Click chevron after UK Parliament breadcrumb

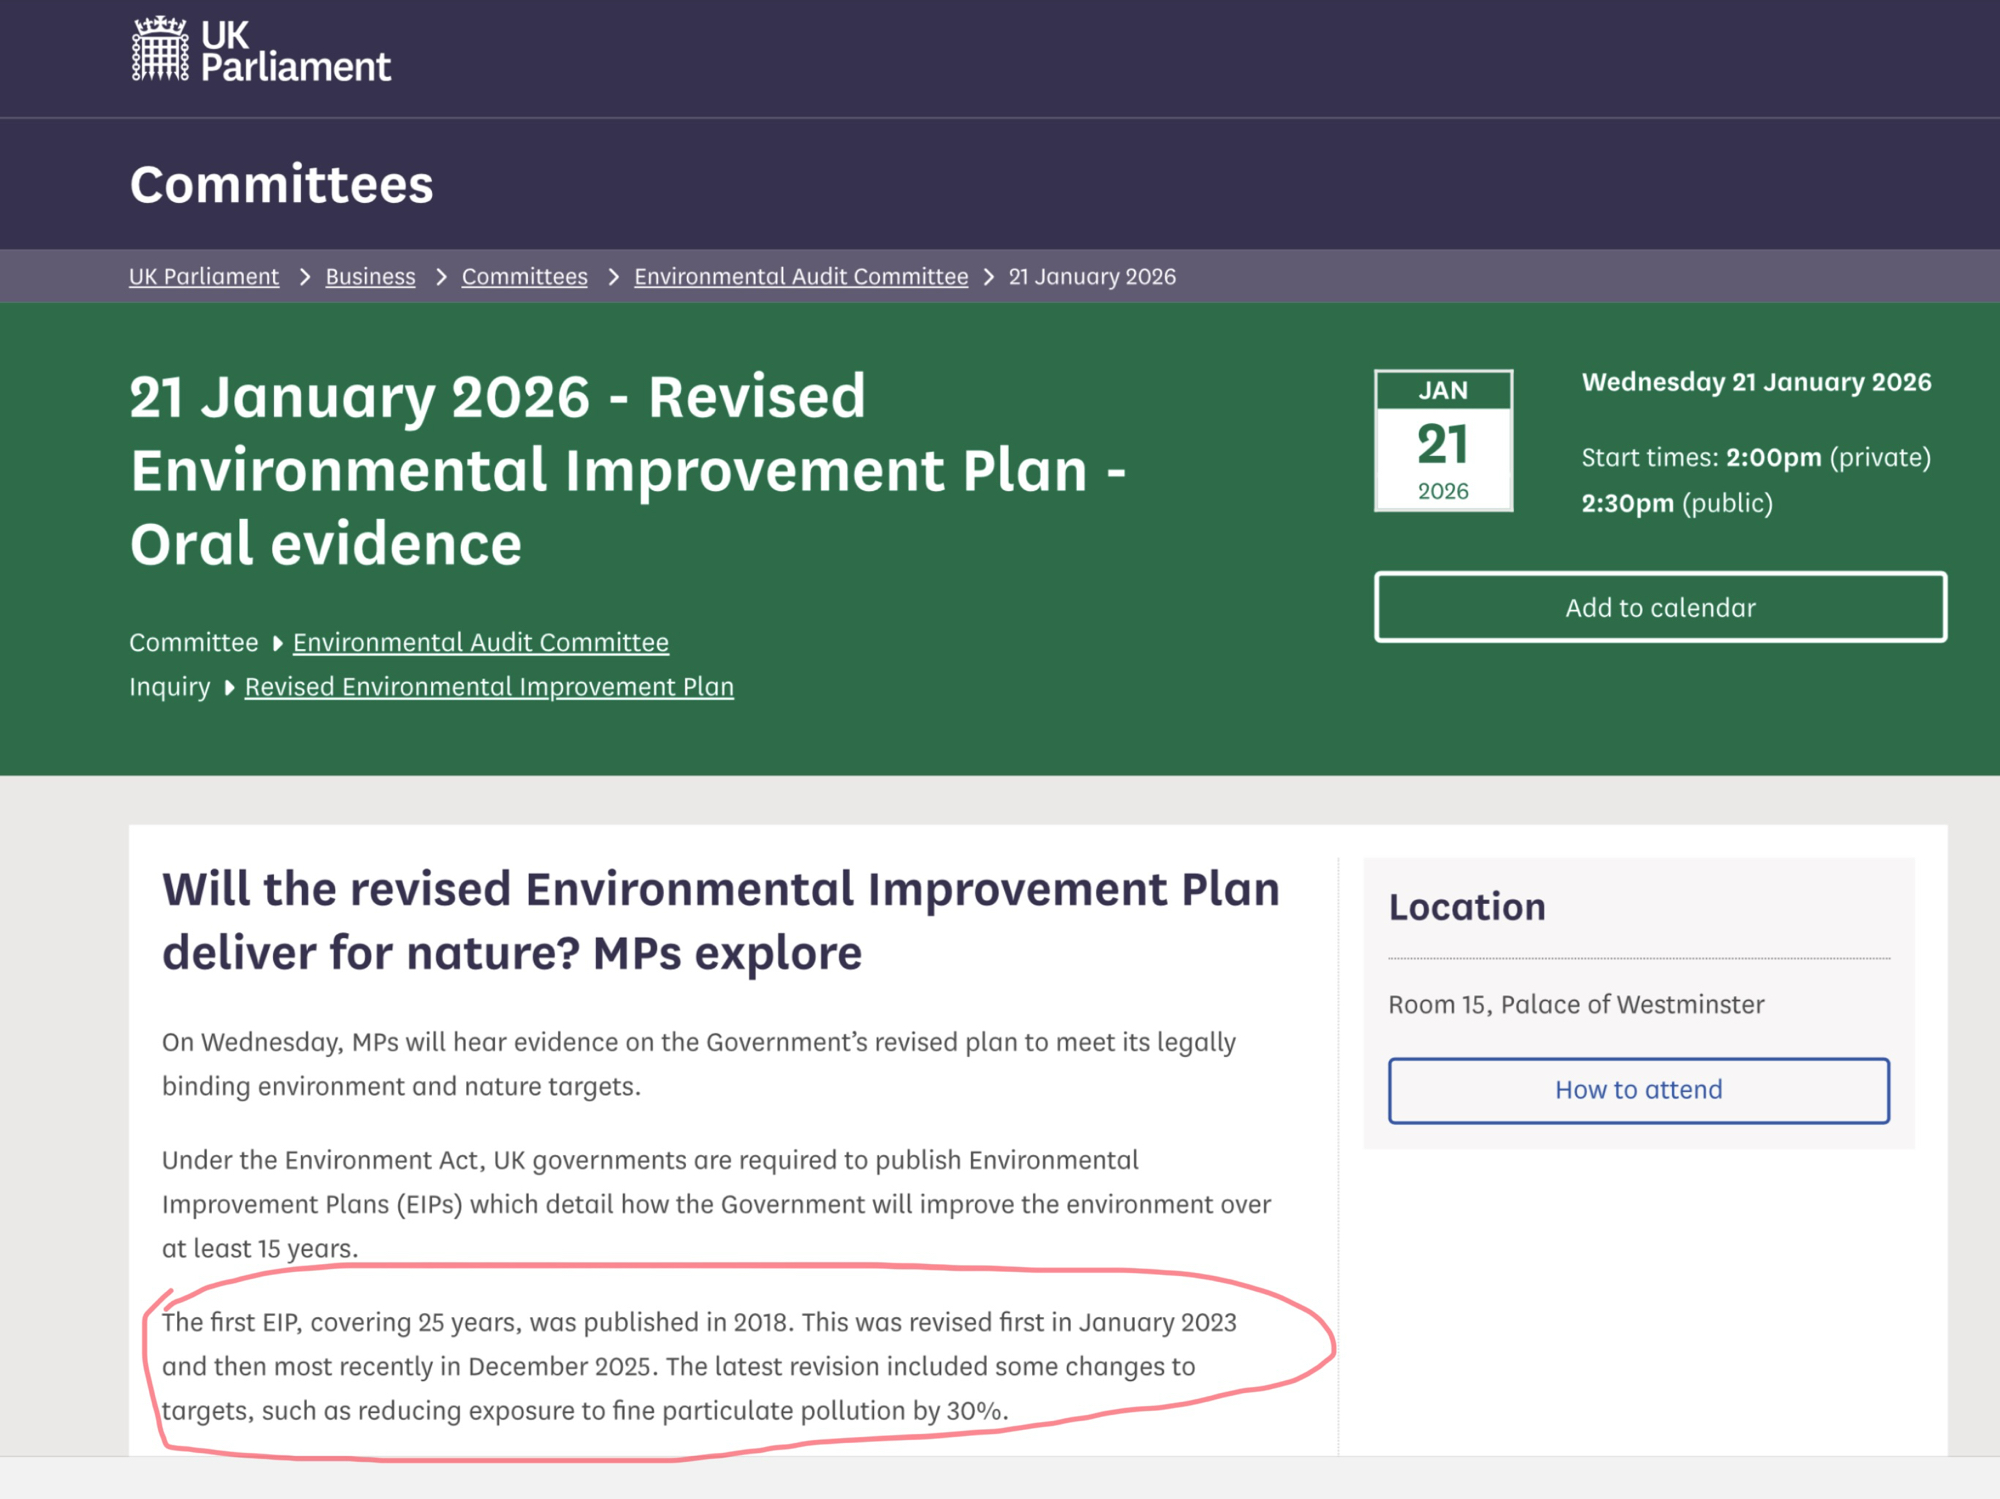(x=304, y=277)
